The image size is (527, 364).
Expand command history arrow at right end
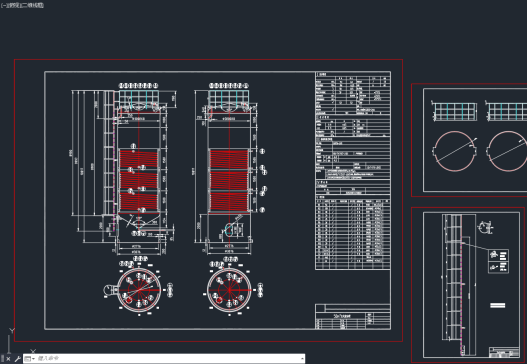pyautogui.click(x=302, y=359)
